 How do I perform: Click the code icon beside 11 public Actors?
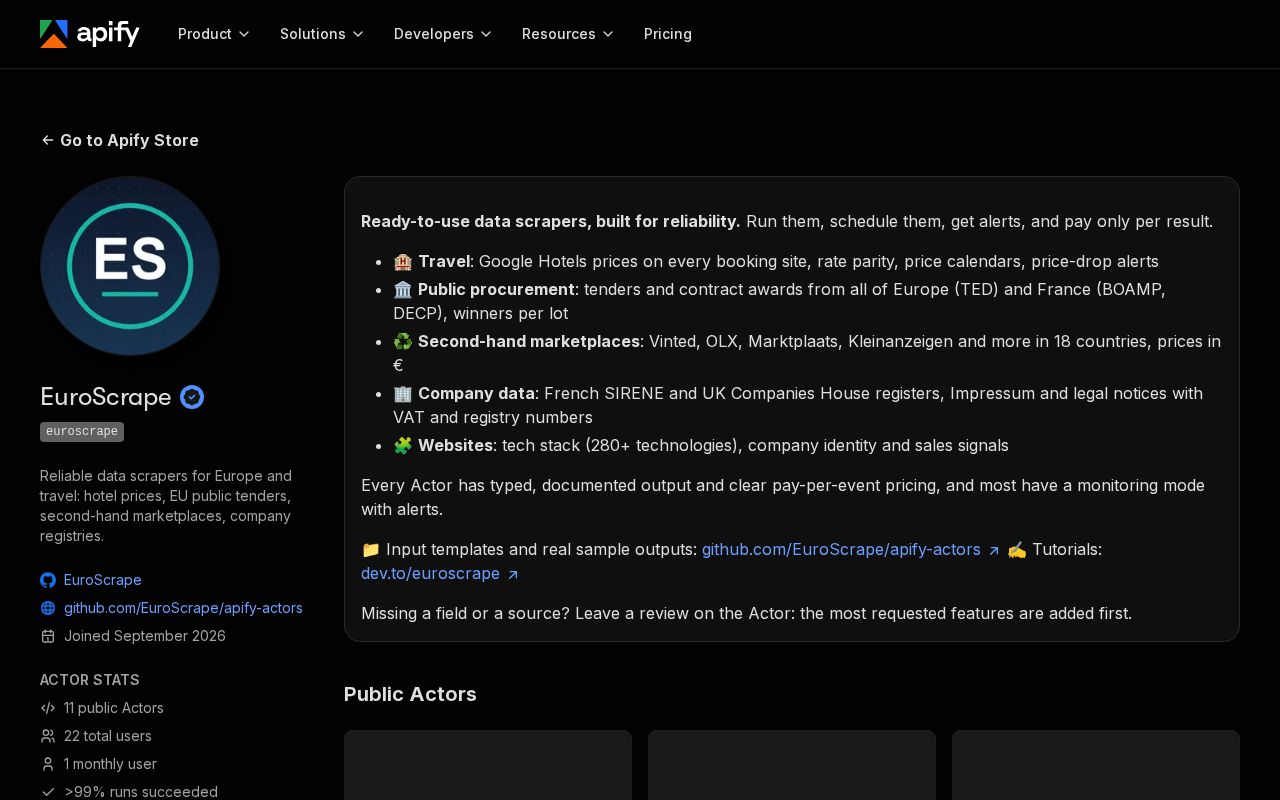(48, 708)
